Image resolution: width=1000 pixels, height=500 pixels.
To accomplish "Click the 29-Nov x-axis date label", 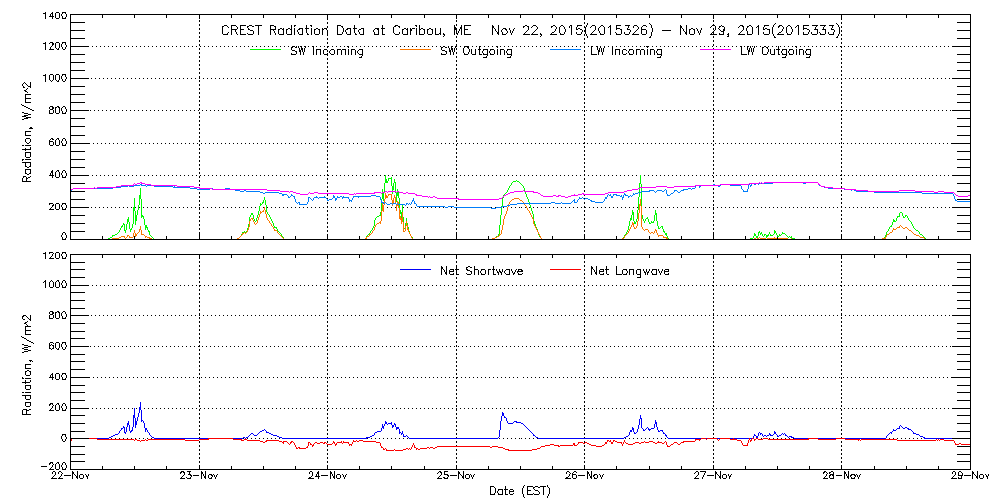I will [968, 476].
